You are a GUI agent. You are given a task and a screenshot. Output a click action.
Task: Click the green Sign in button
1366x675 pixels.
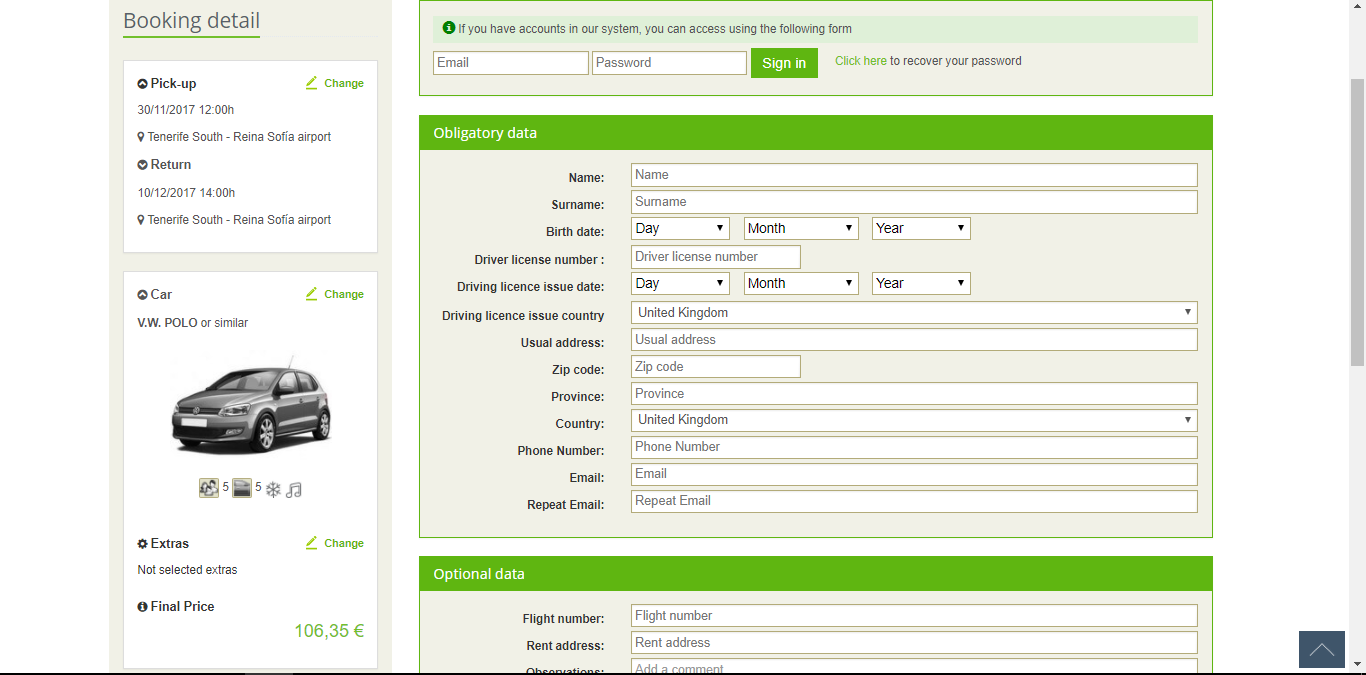(784, 63)
